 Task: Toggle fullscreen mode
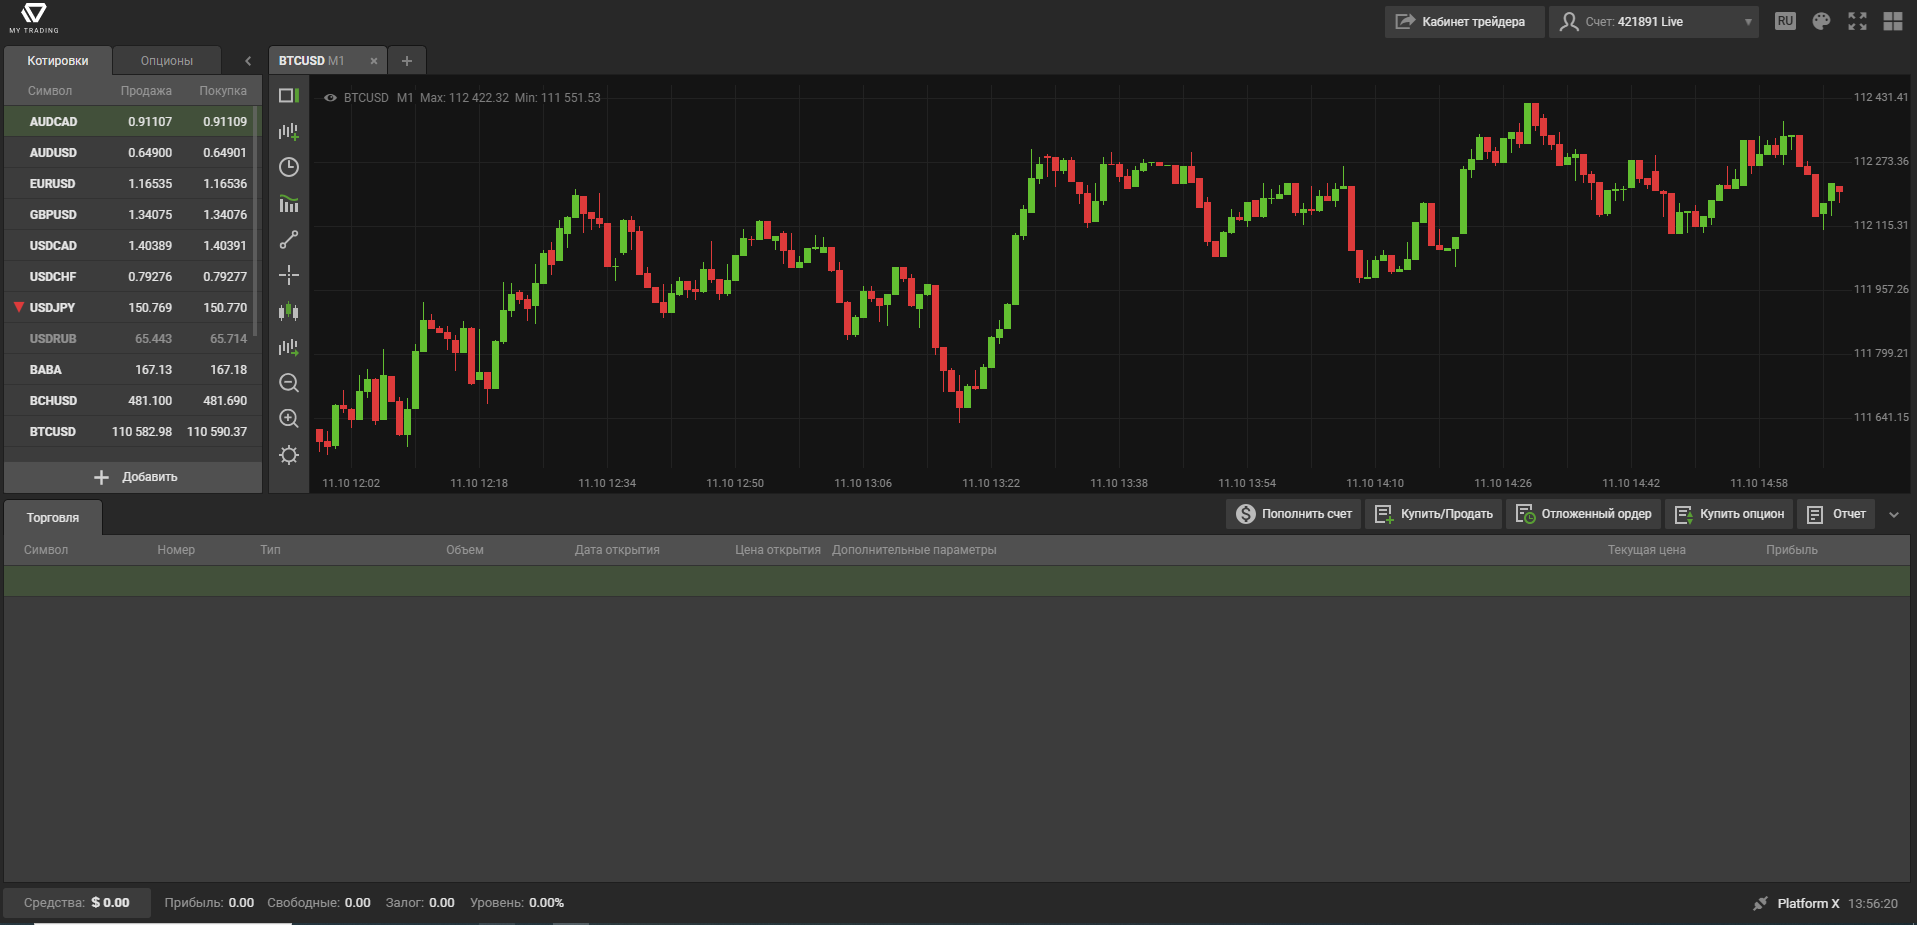click(x=1857, y=21)
